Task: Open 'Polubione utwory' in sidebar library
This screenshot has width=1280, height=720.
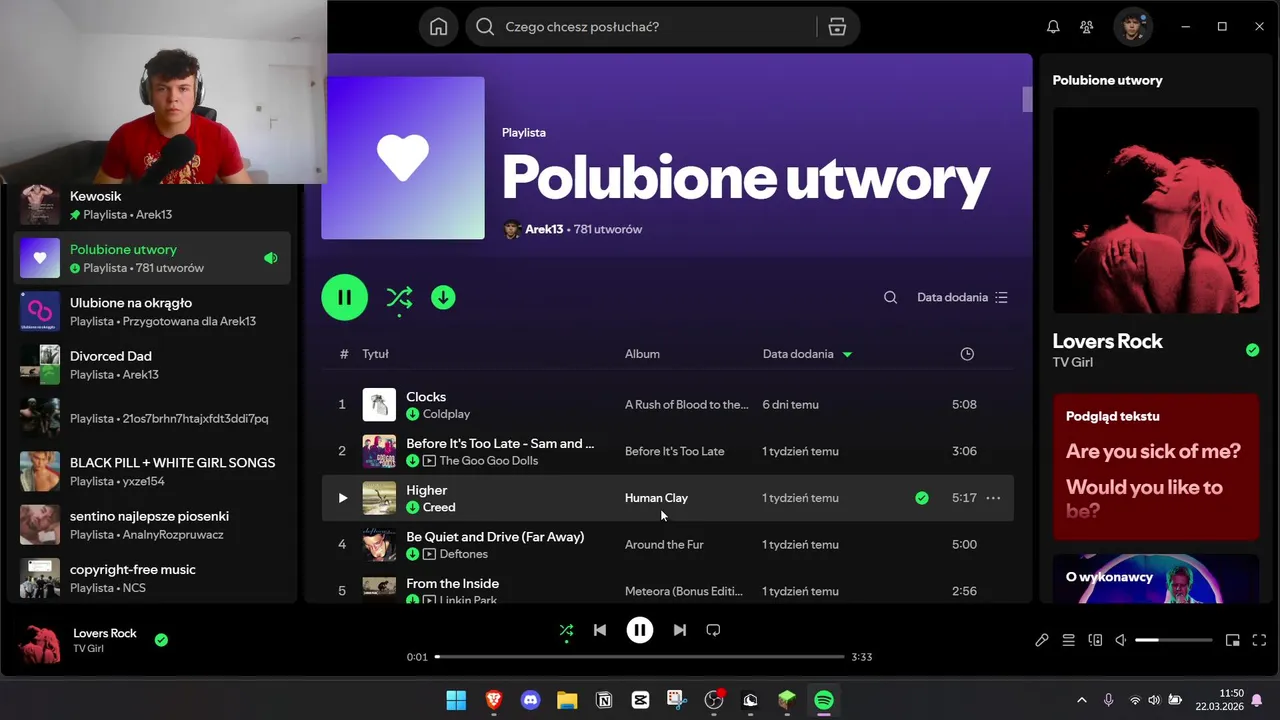Action: pyautogui.click(x=152, y=258)
